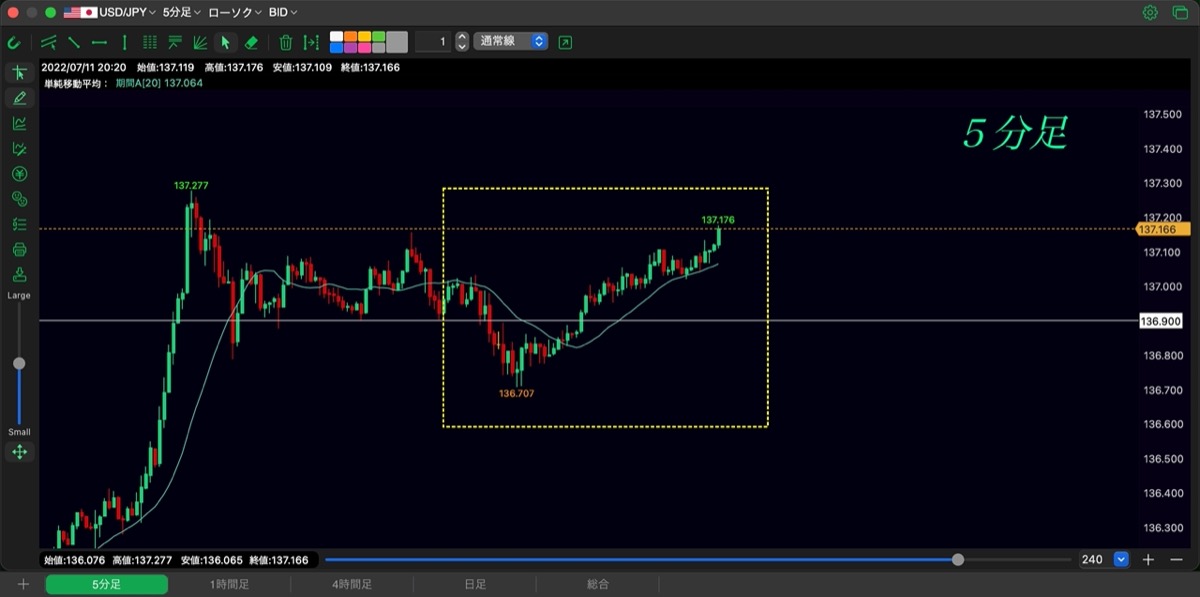Click the trash can delete icon
Viewport: 1200px width, 597px height.
pos(286,42)
